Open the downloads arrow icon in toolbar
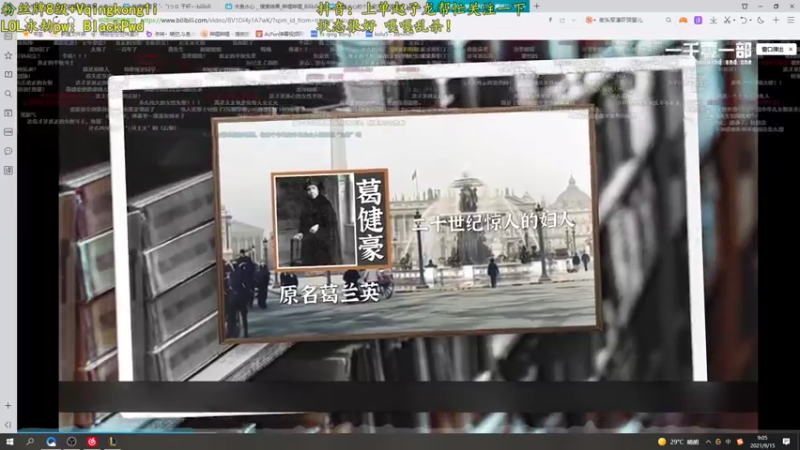Viewport: 800px width, 450px height. click(713, 20)
